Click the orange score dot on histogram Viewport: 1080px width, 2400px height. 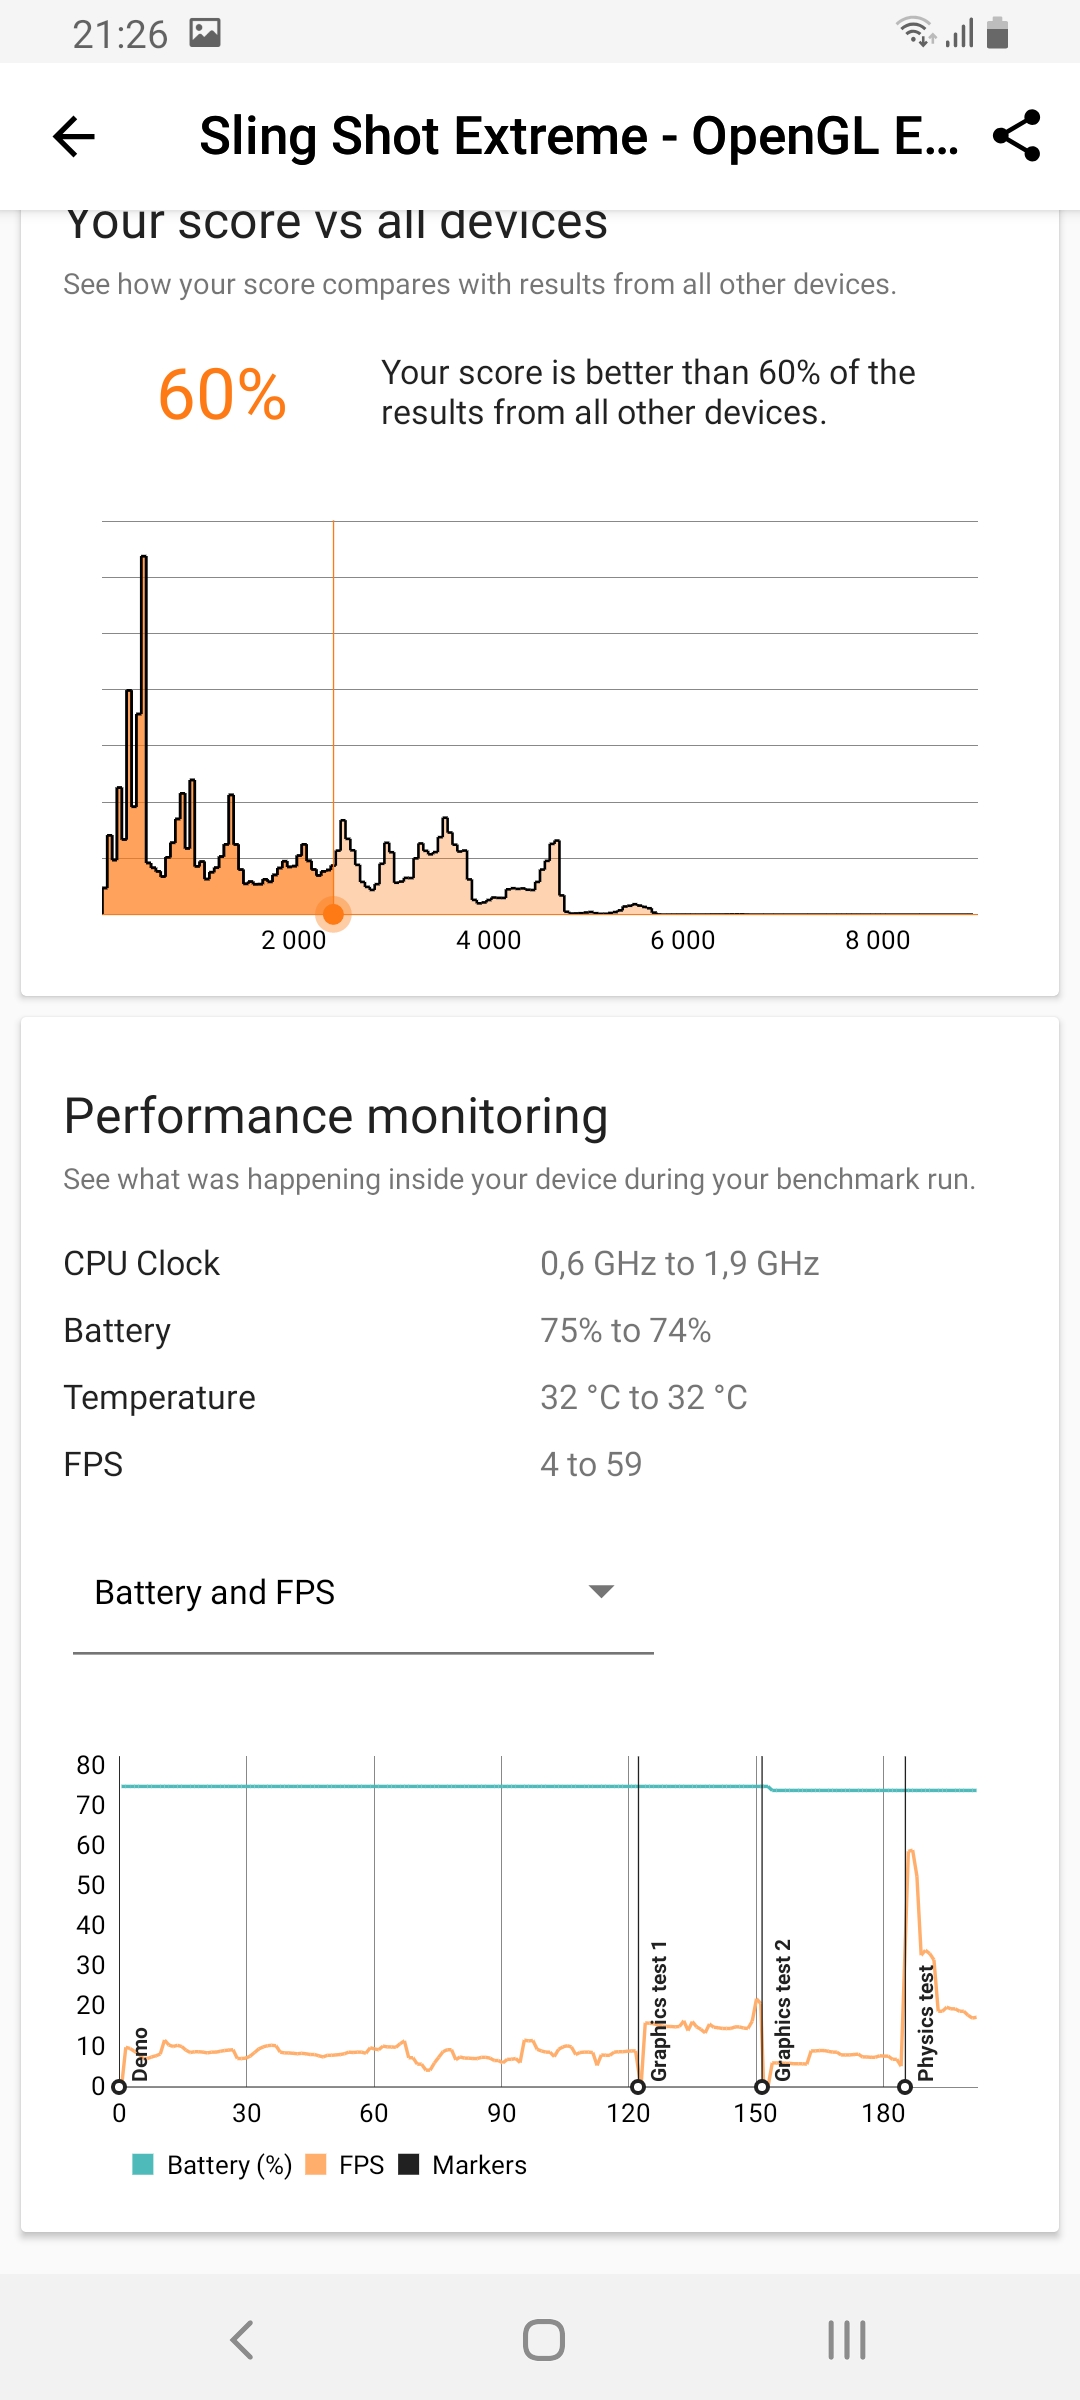333,914
